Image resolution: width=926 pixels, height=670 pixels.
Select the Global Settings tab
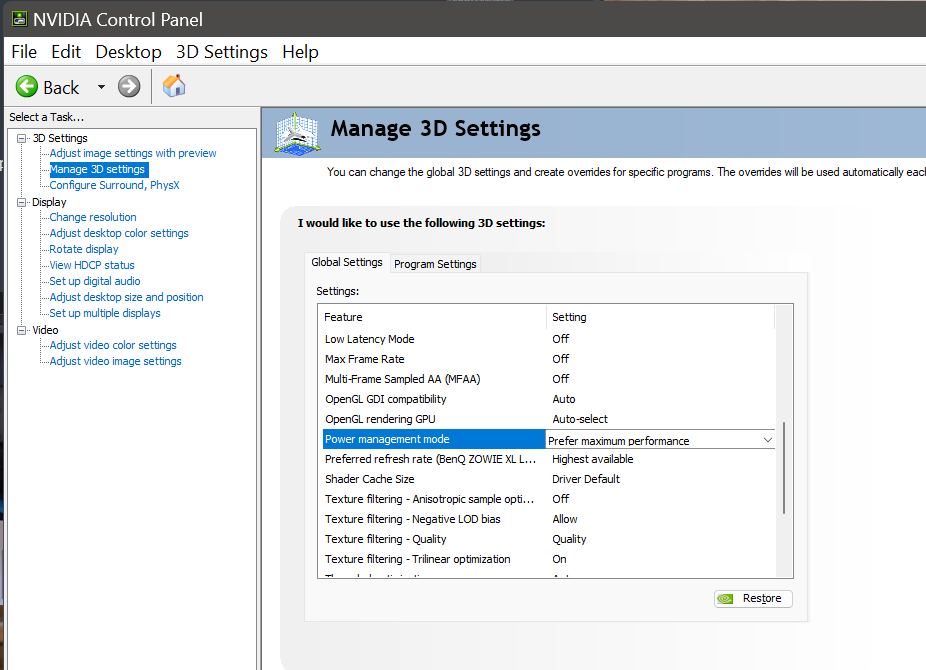[x=347, y=262]
